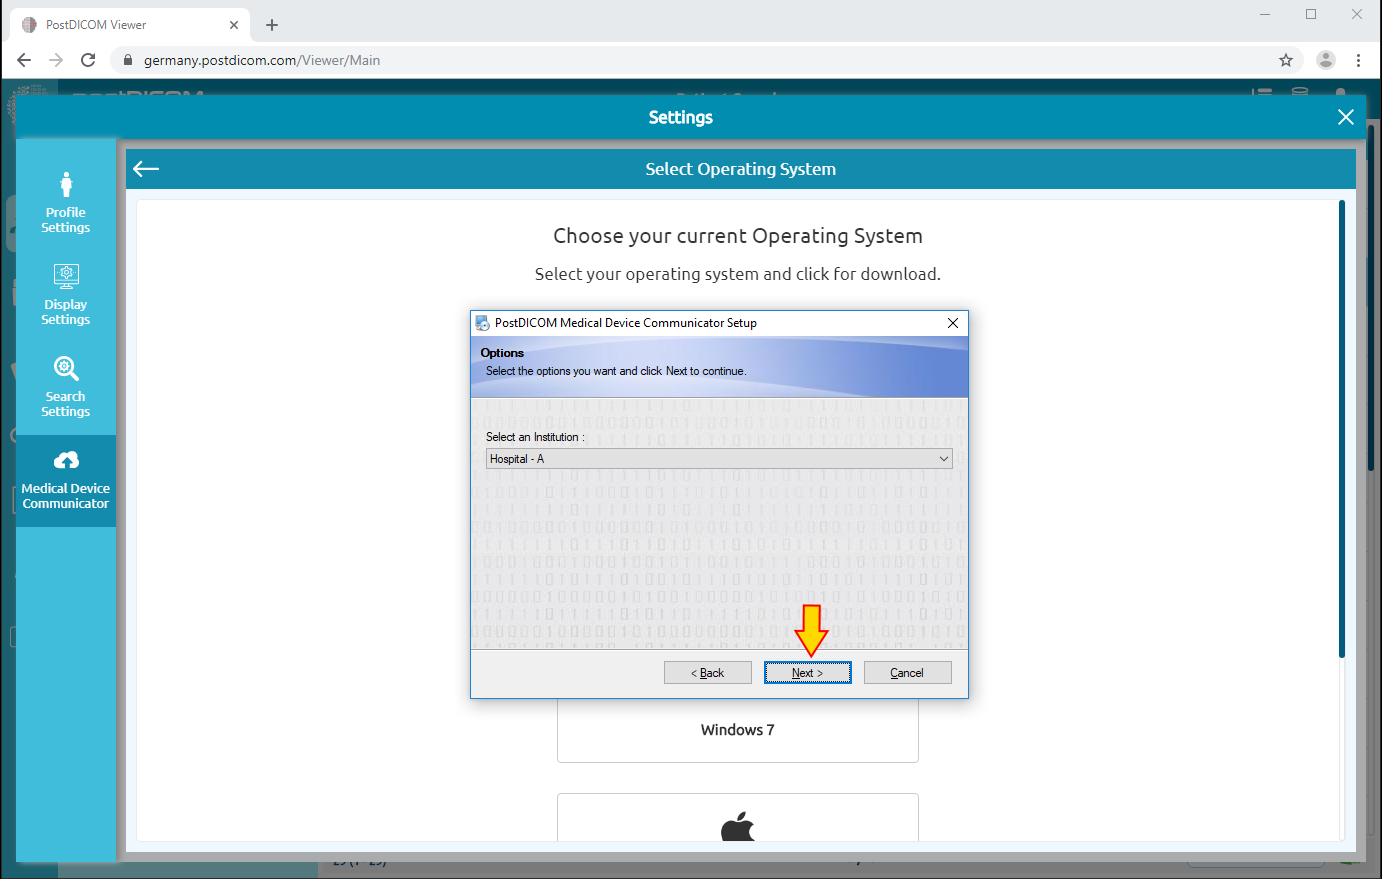
Task: Bookmark this page with the star
Action: 1286,60
